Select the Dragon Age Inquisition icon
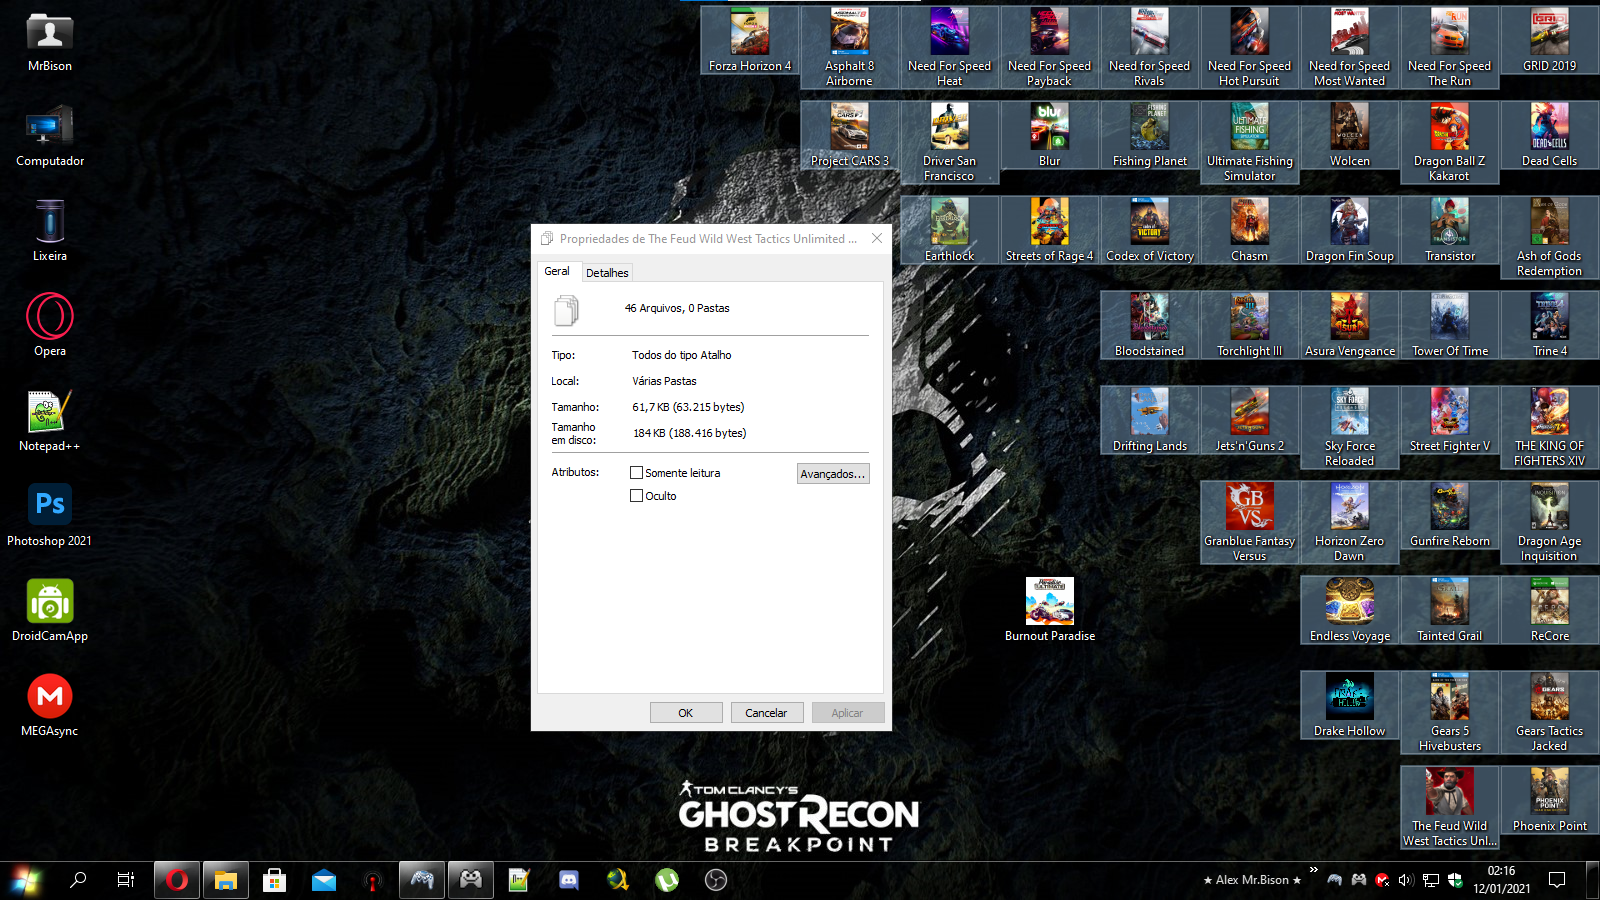Image resolution: width=1600 pixels, height=900 pixels. point(1549,523)
